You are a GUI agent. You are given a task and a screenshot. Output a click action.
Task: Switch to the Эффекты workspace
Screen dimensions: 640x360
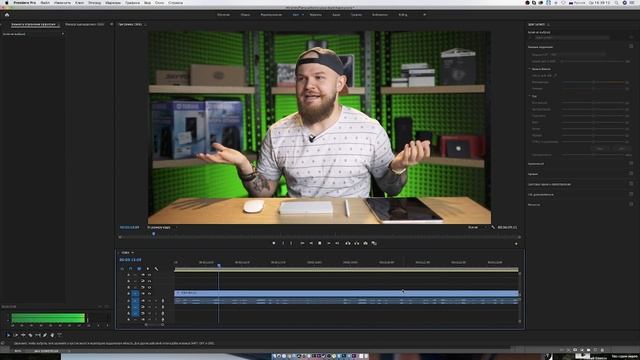point(316,15)
